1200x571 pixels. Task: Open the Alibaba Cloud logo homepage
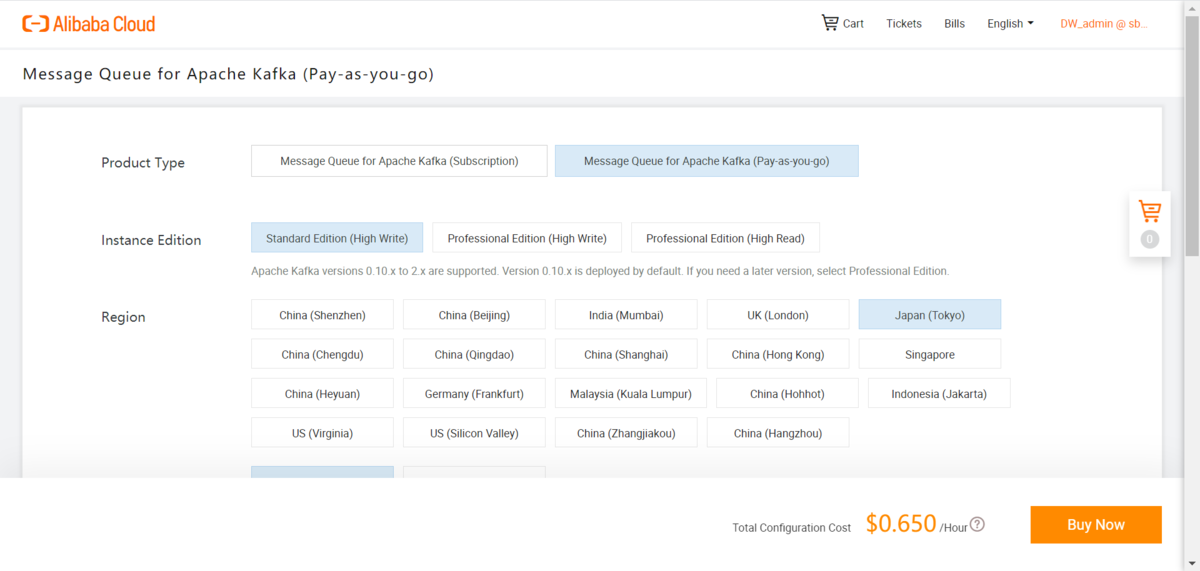(x=89, y=23)
